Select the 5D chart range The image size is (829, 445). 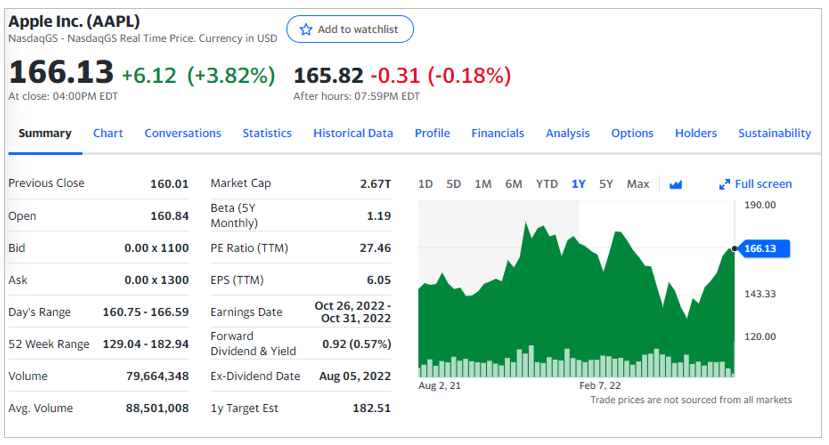[453, 184]
